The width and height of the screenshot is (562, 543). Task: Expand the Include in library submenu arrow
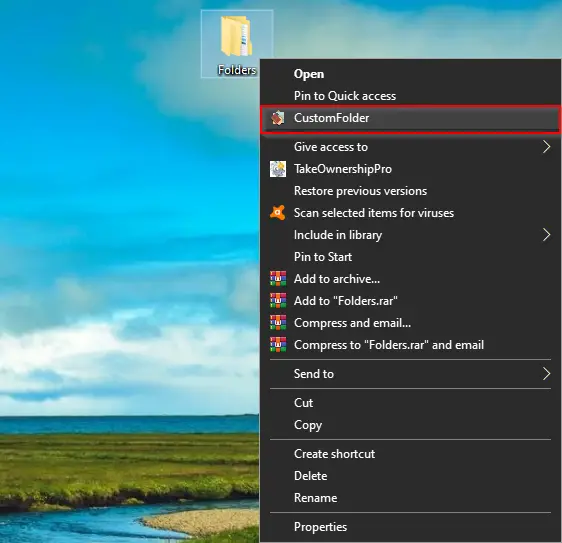point(546,235)
